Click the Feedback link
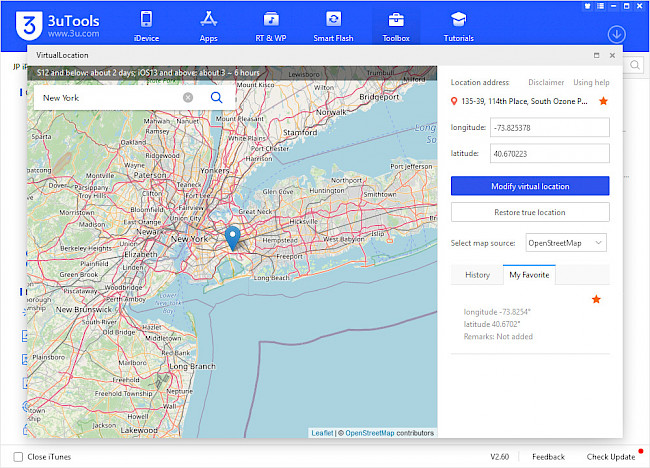The image size is (650, 468). pyautogui.click(x=548, y=457)
